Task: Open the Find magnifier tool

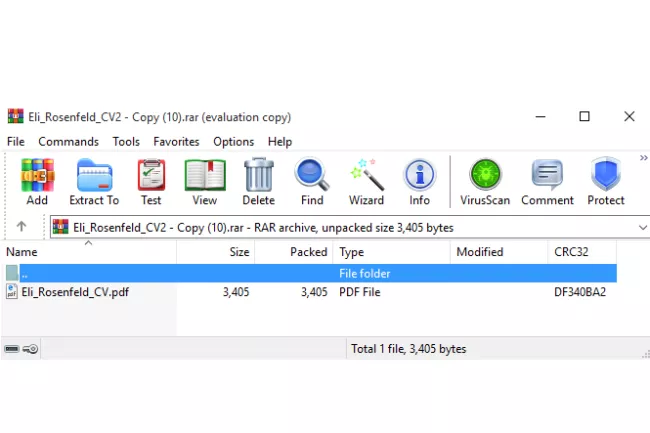Action: (x=312, y=175)
